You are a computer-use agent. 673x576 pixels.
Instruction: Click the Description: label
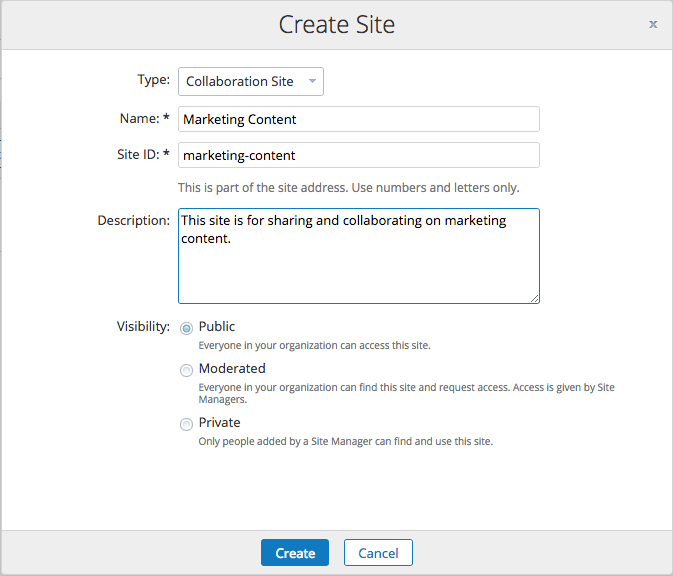coord(134,220)
